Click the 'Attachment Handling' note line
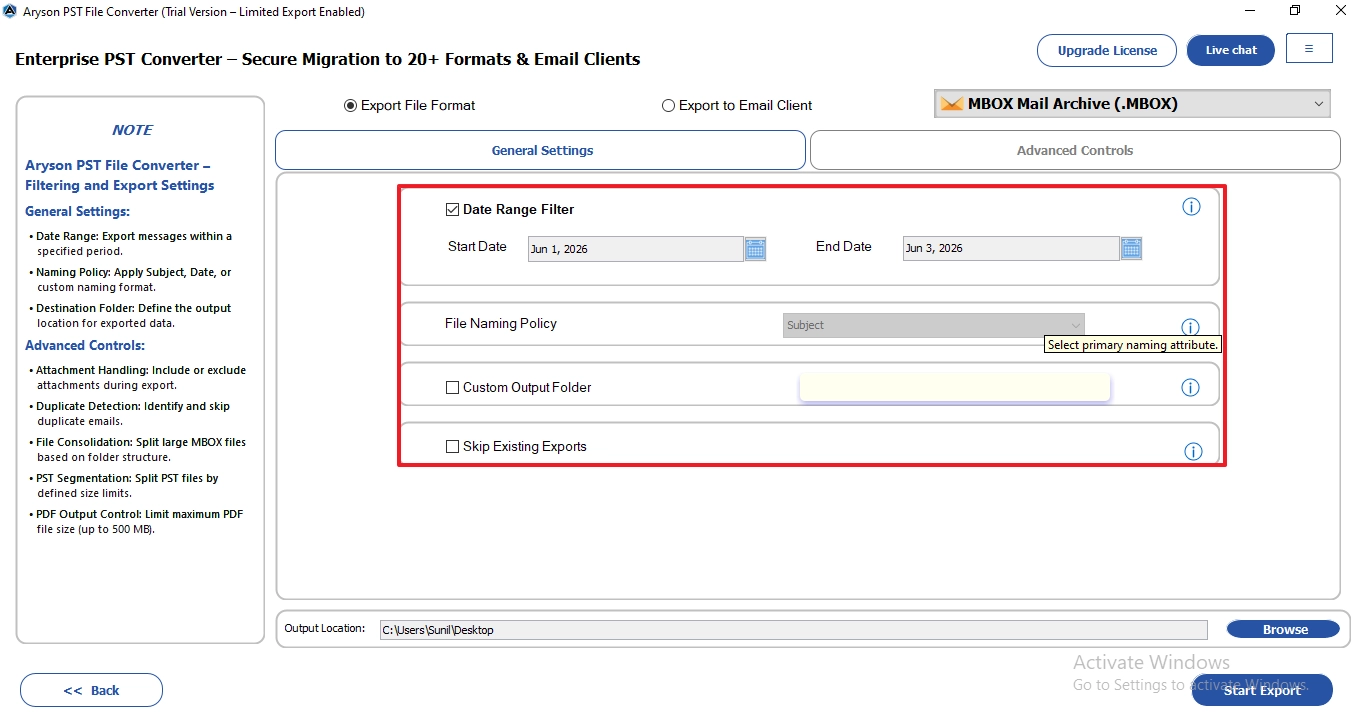This screenshot has height=728, width=1366. (137, 377)
